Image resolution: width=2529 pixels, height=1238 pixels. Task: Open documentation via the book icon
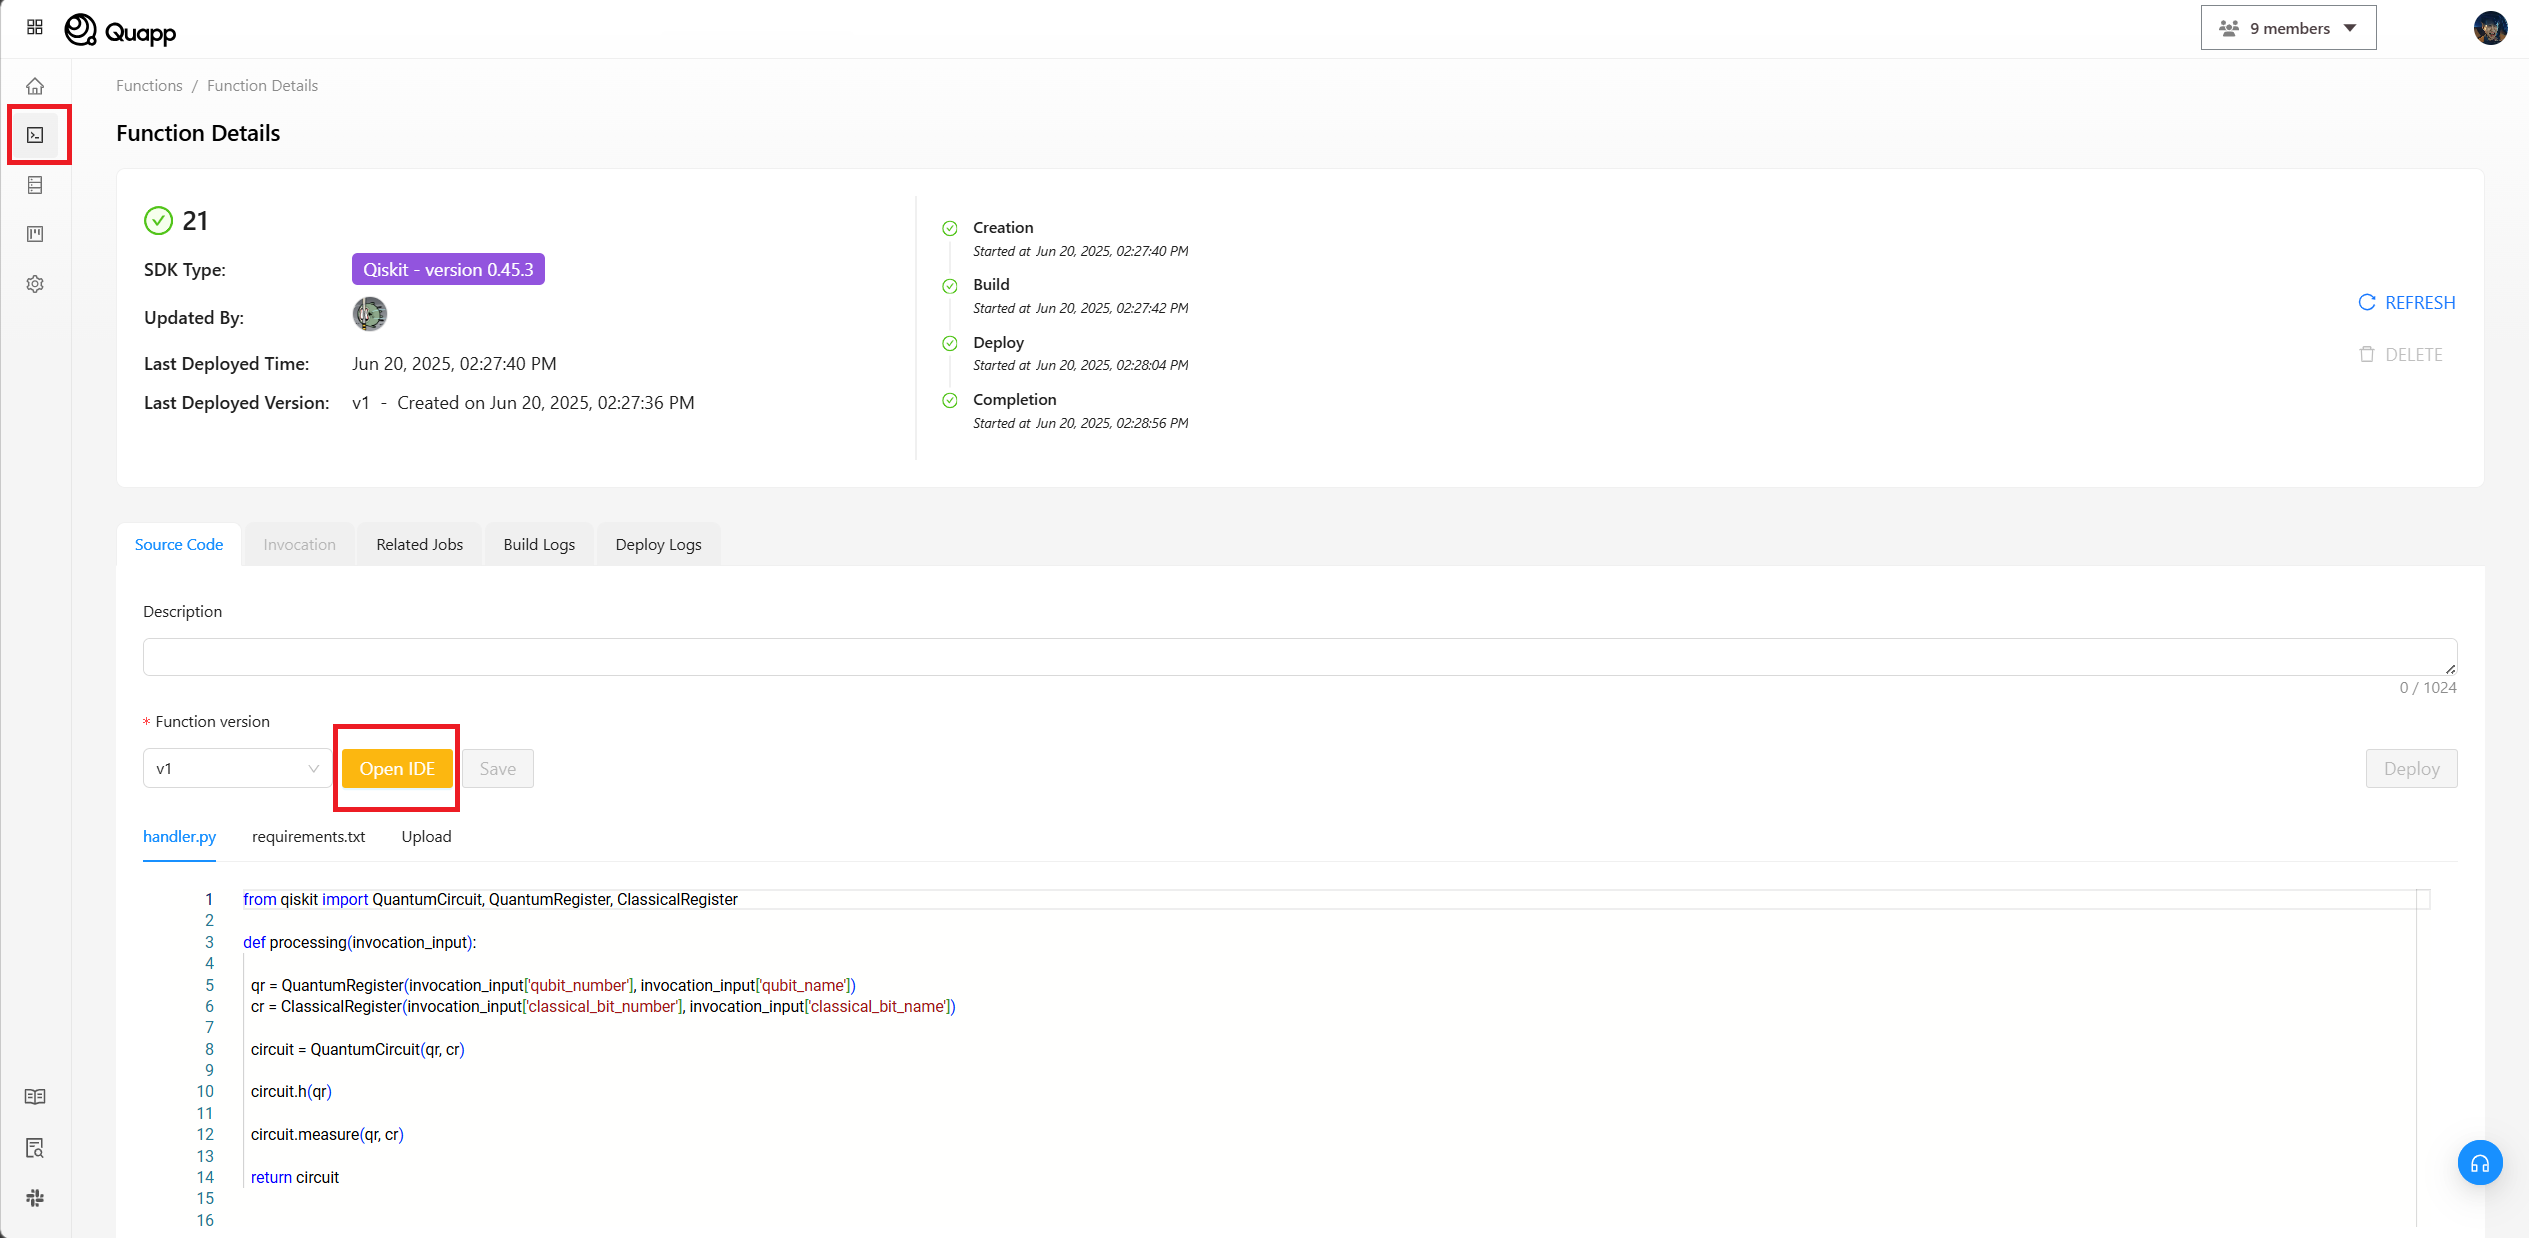pos(36,1096)
